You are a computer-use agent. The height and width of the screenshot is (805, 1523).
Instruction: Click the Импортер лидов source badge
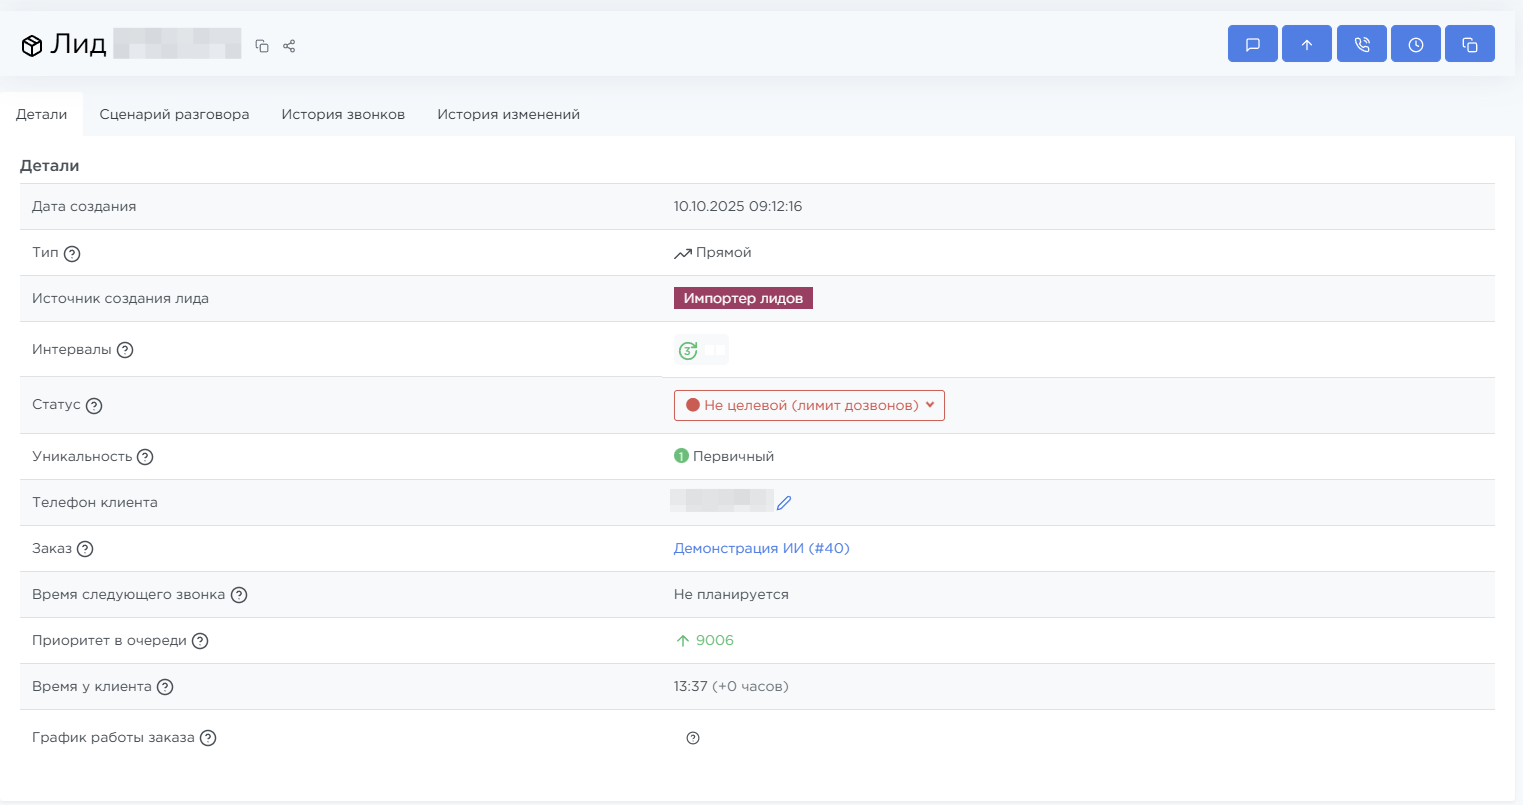click(x=743, y=298)
